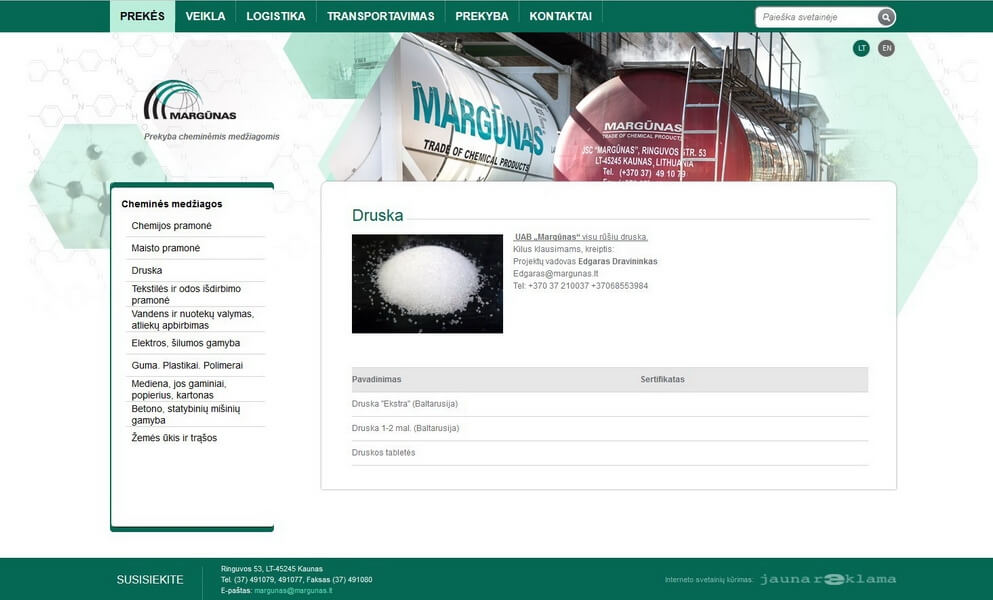Click the UAB „Margūnas" visų rūšių druska link
The height and width of the screenshot is (600, 993).
581,237
